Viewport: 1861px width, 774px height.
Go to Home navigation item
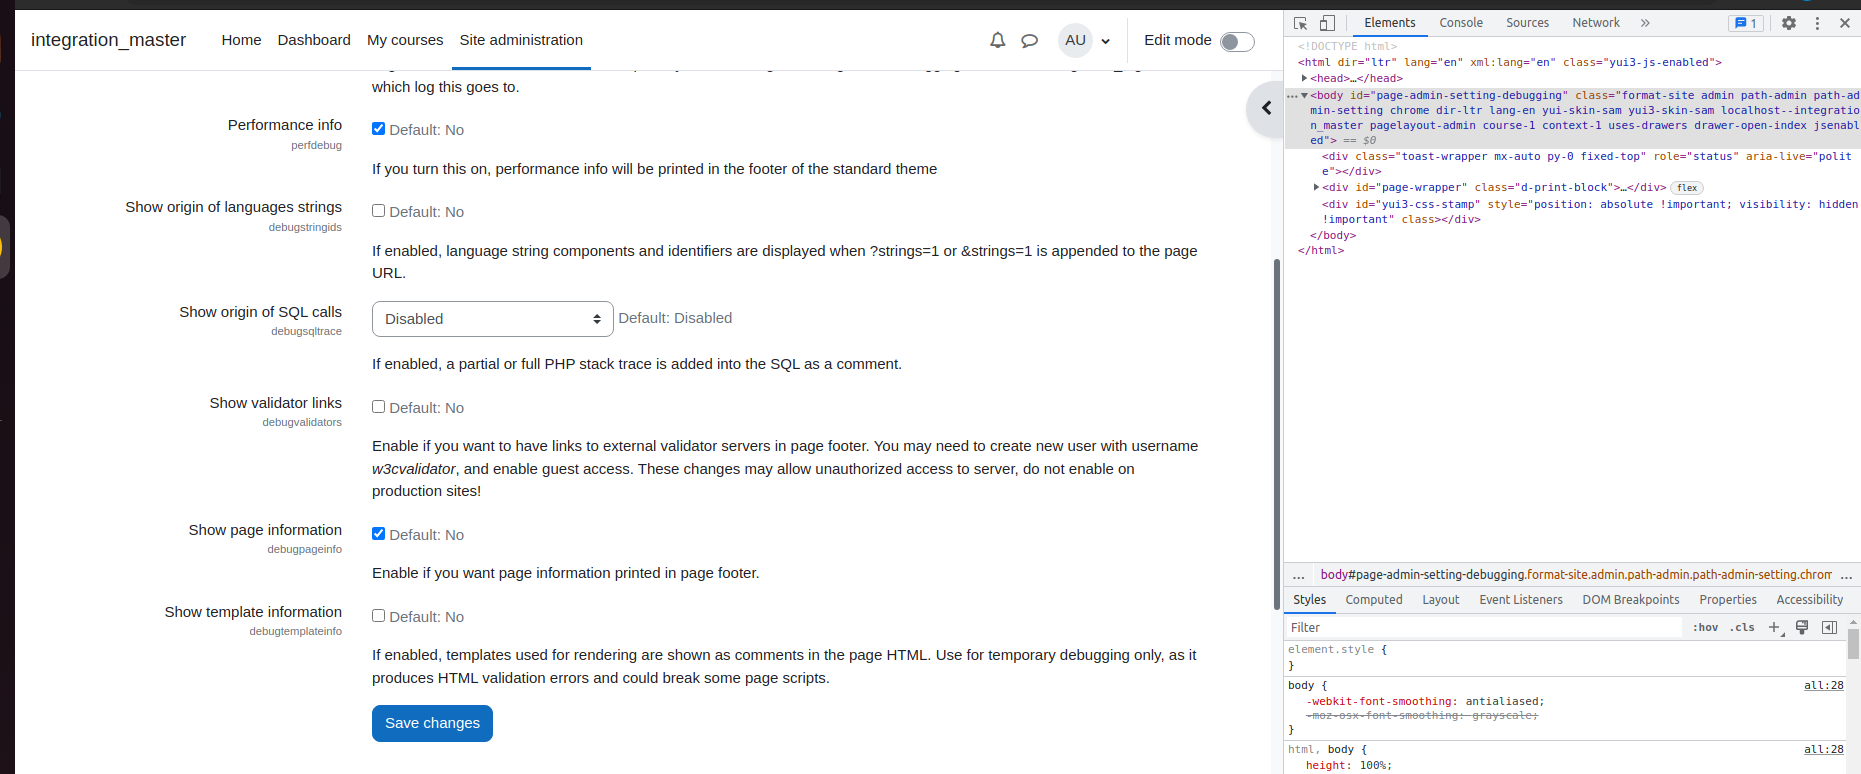point(241,40)
